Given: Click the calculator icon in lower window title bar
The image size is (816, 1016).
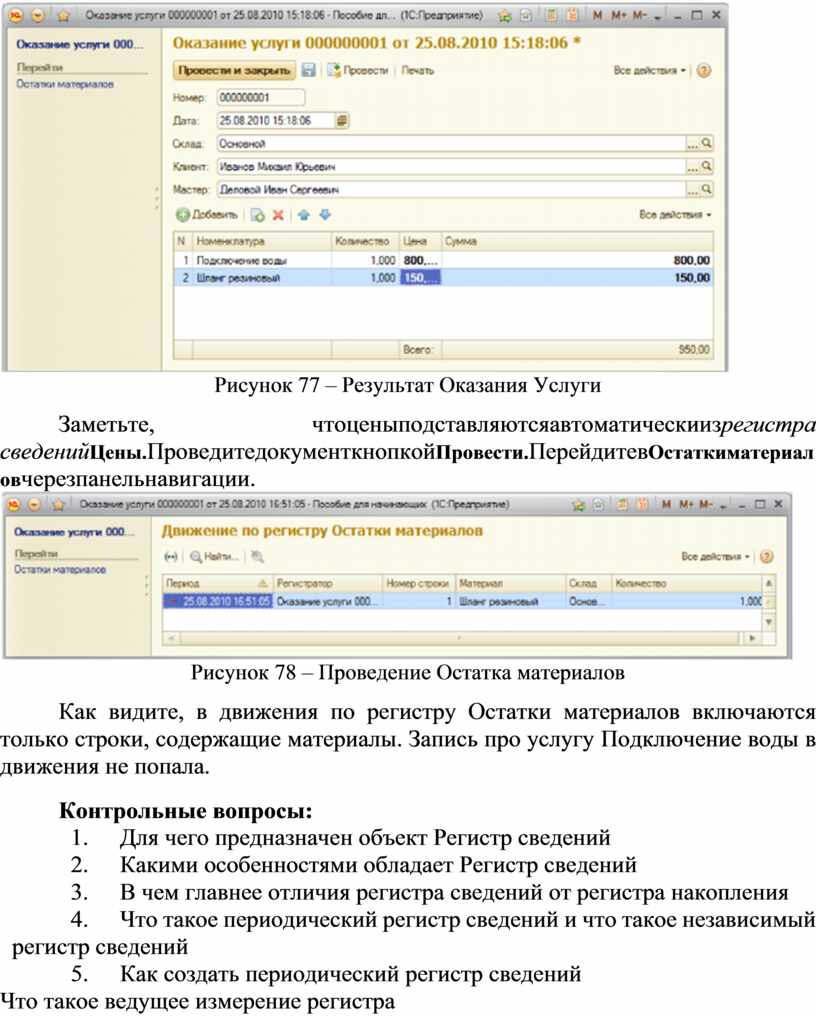Looking at the screenshot, I should click(x=622, y=504).
